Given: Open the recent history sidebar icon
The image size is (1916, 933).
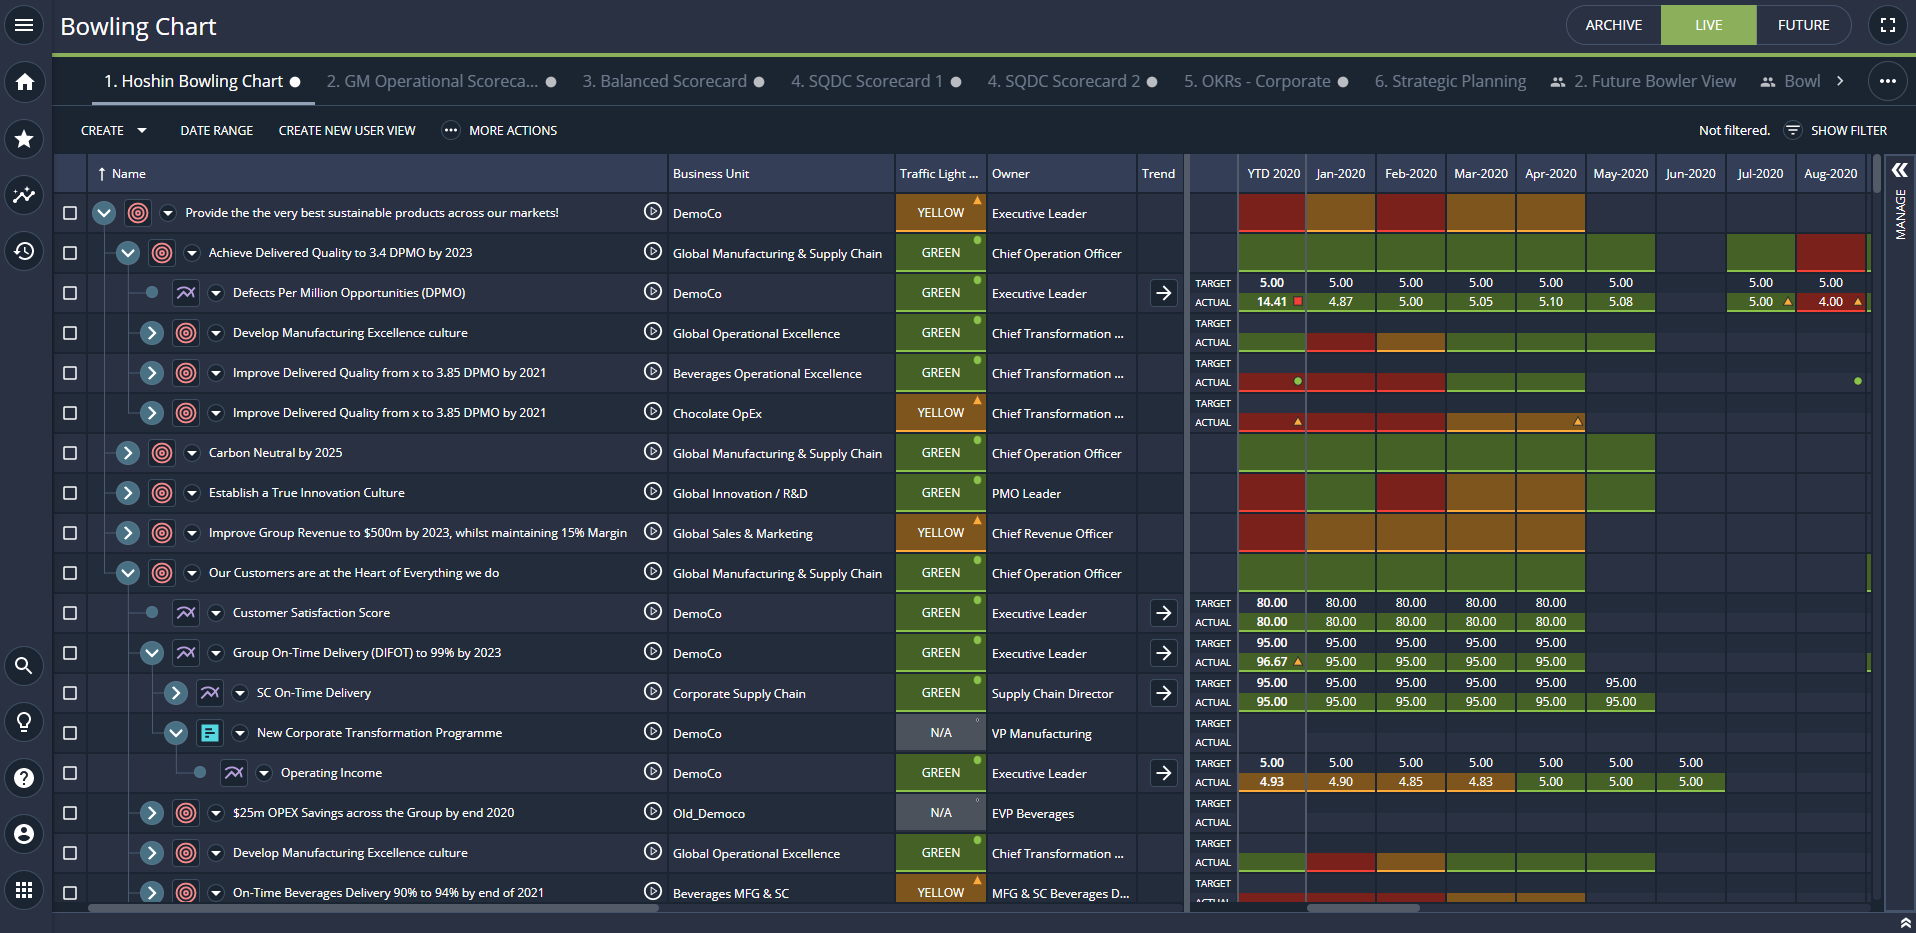Looking at the screenshot, I should (x=24, y=251).
